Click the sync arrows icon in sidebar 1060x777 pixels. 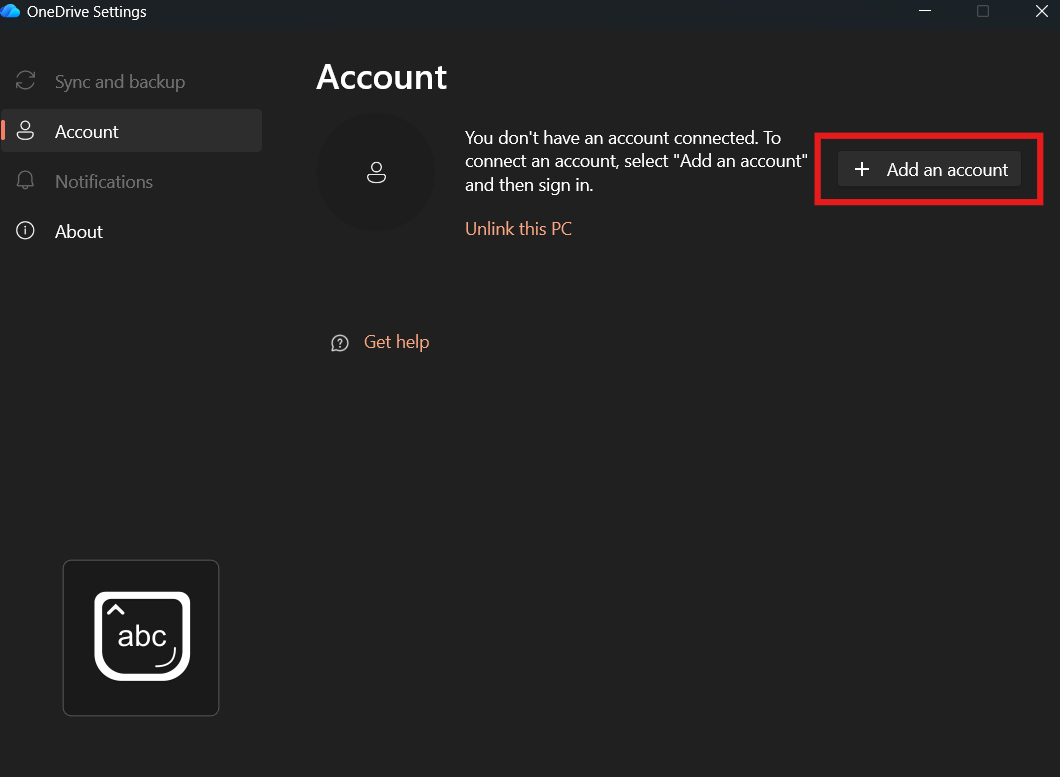[26, 81]
